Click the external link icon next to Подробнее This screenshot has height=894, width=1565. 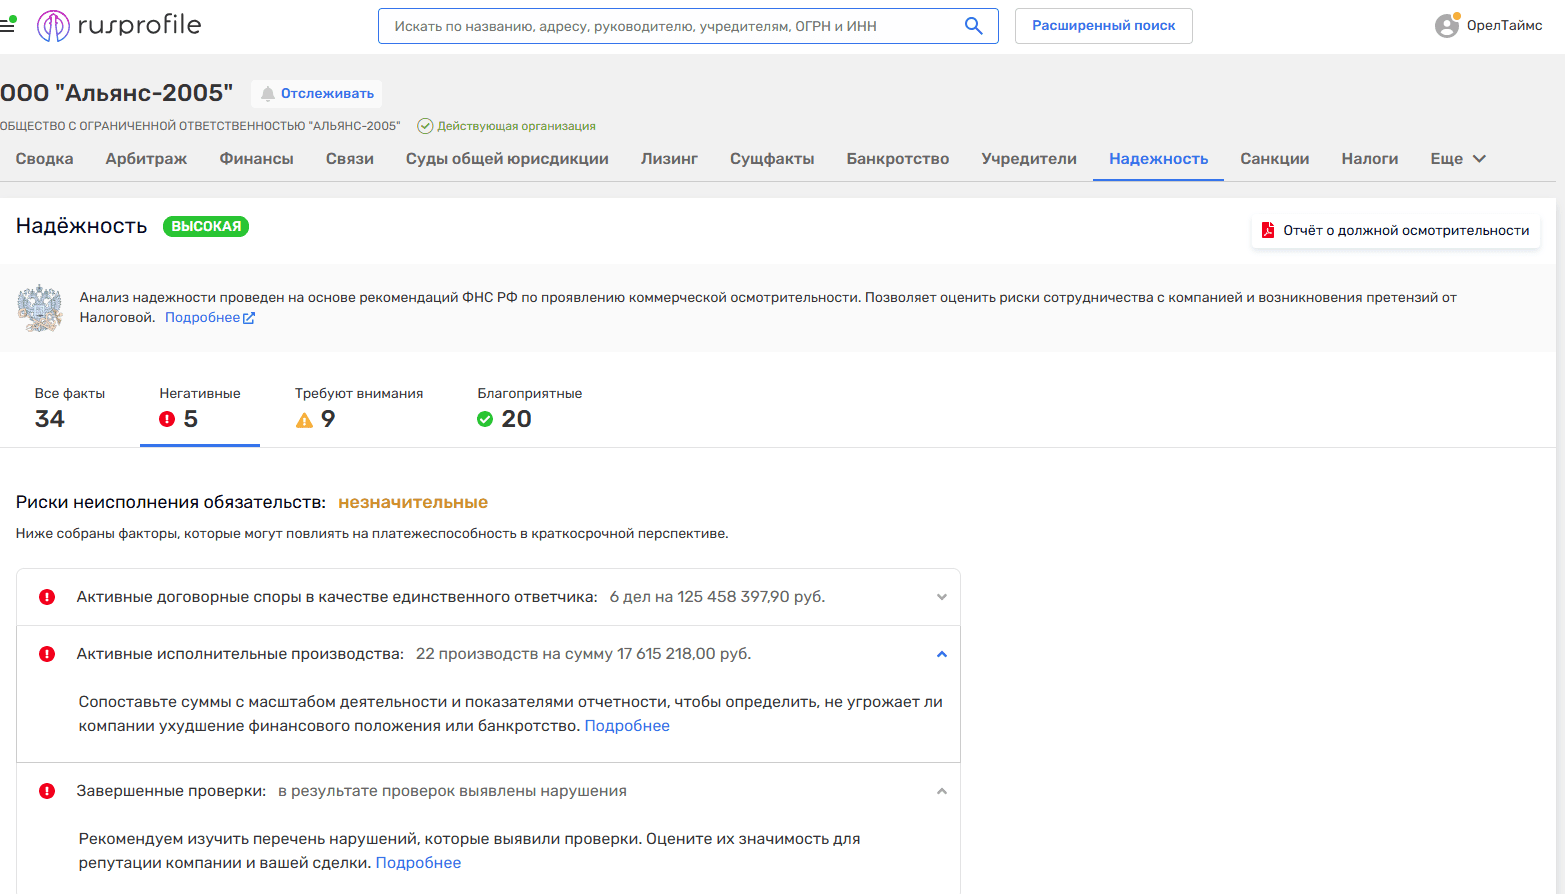click(249, 318)
